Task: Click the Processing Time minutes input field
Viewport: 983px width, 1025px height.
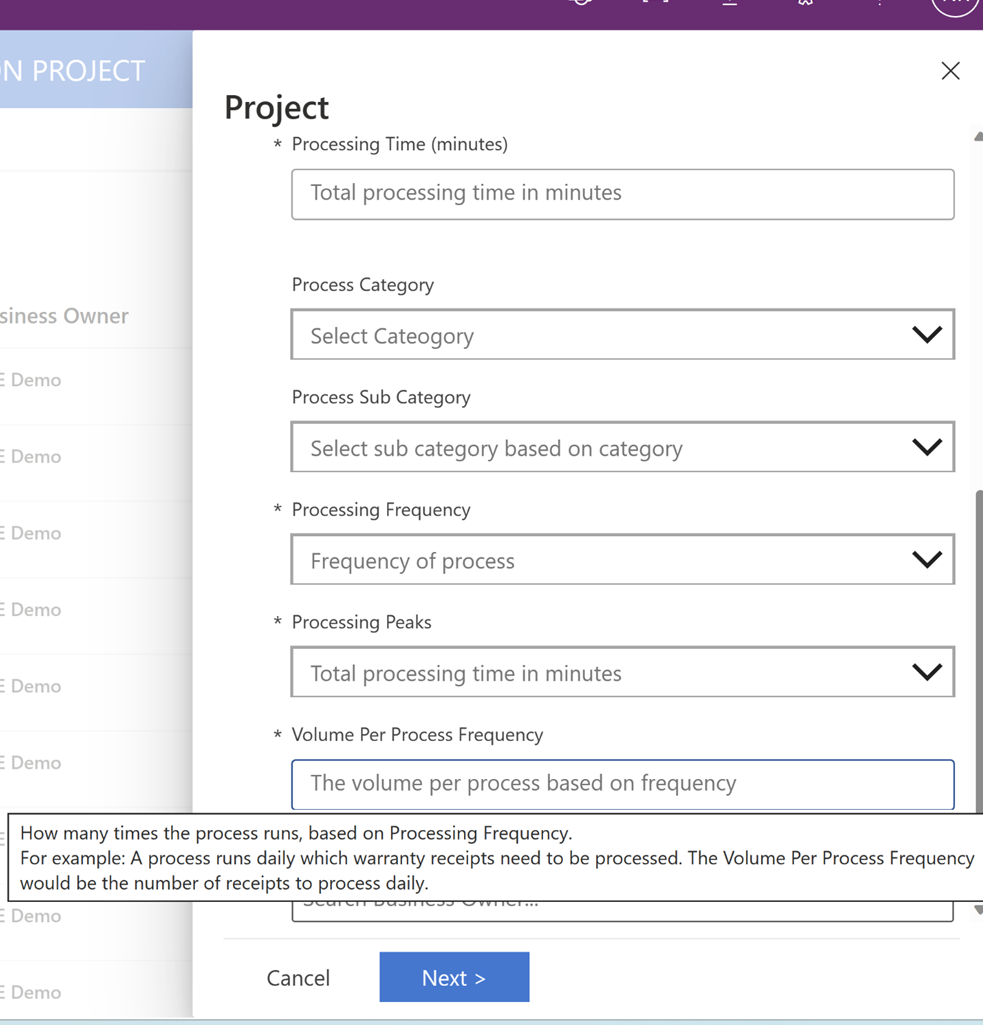Action: [x=622, y=194]
